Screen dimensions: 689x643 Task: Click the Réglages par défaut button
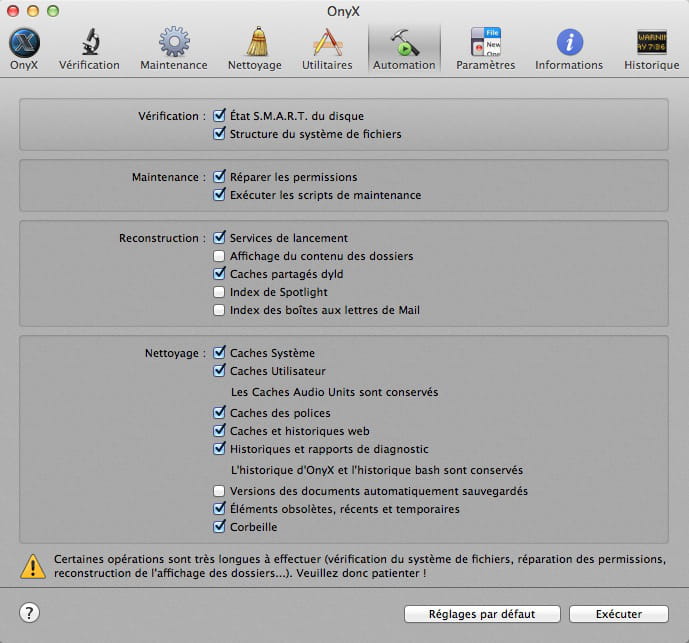pos(482,614)
